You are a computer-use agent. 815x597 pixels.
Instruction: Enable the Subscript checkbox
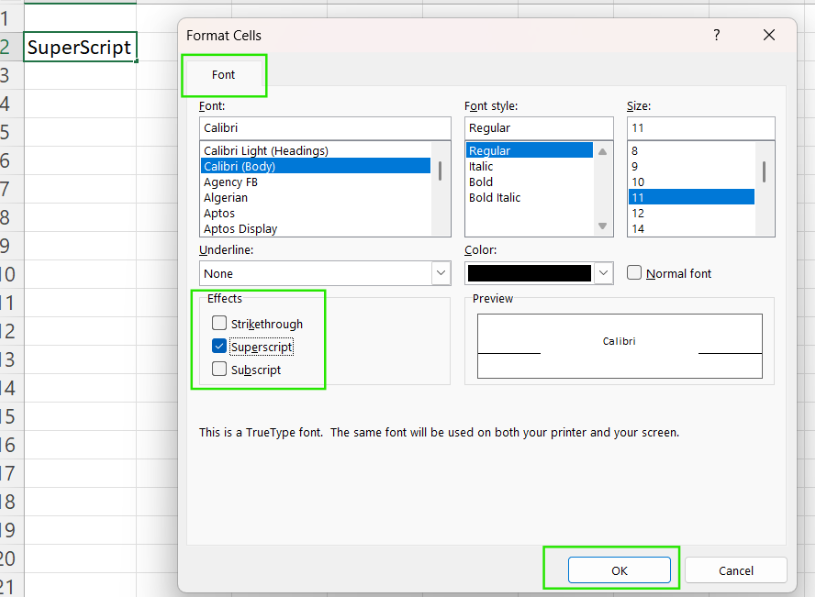click(x=219, y=370)
